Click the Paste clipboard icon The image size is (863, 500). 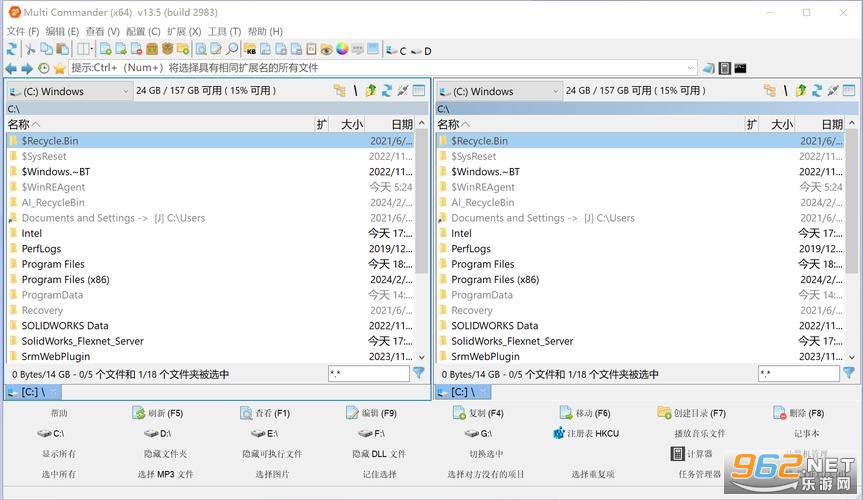[62, 49]
